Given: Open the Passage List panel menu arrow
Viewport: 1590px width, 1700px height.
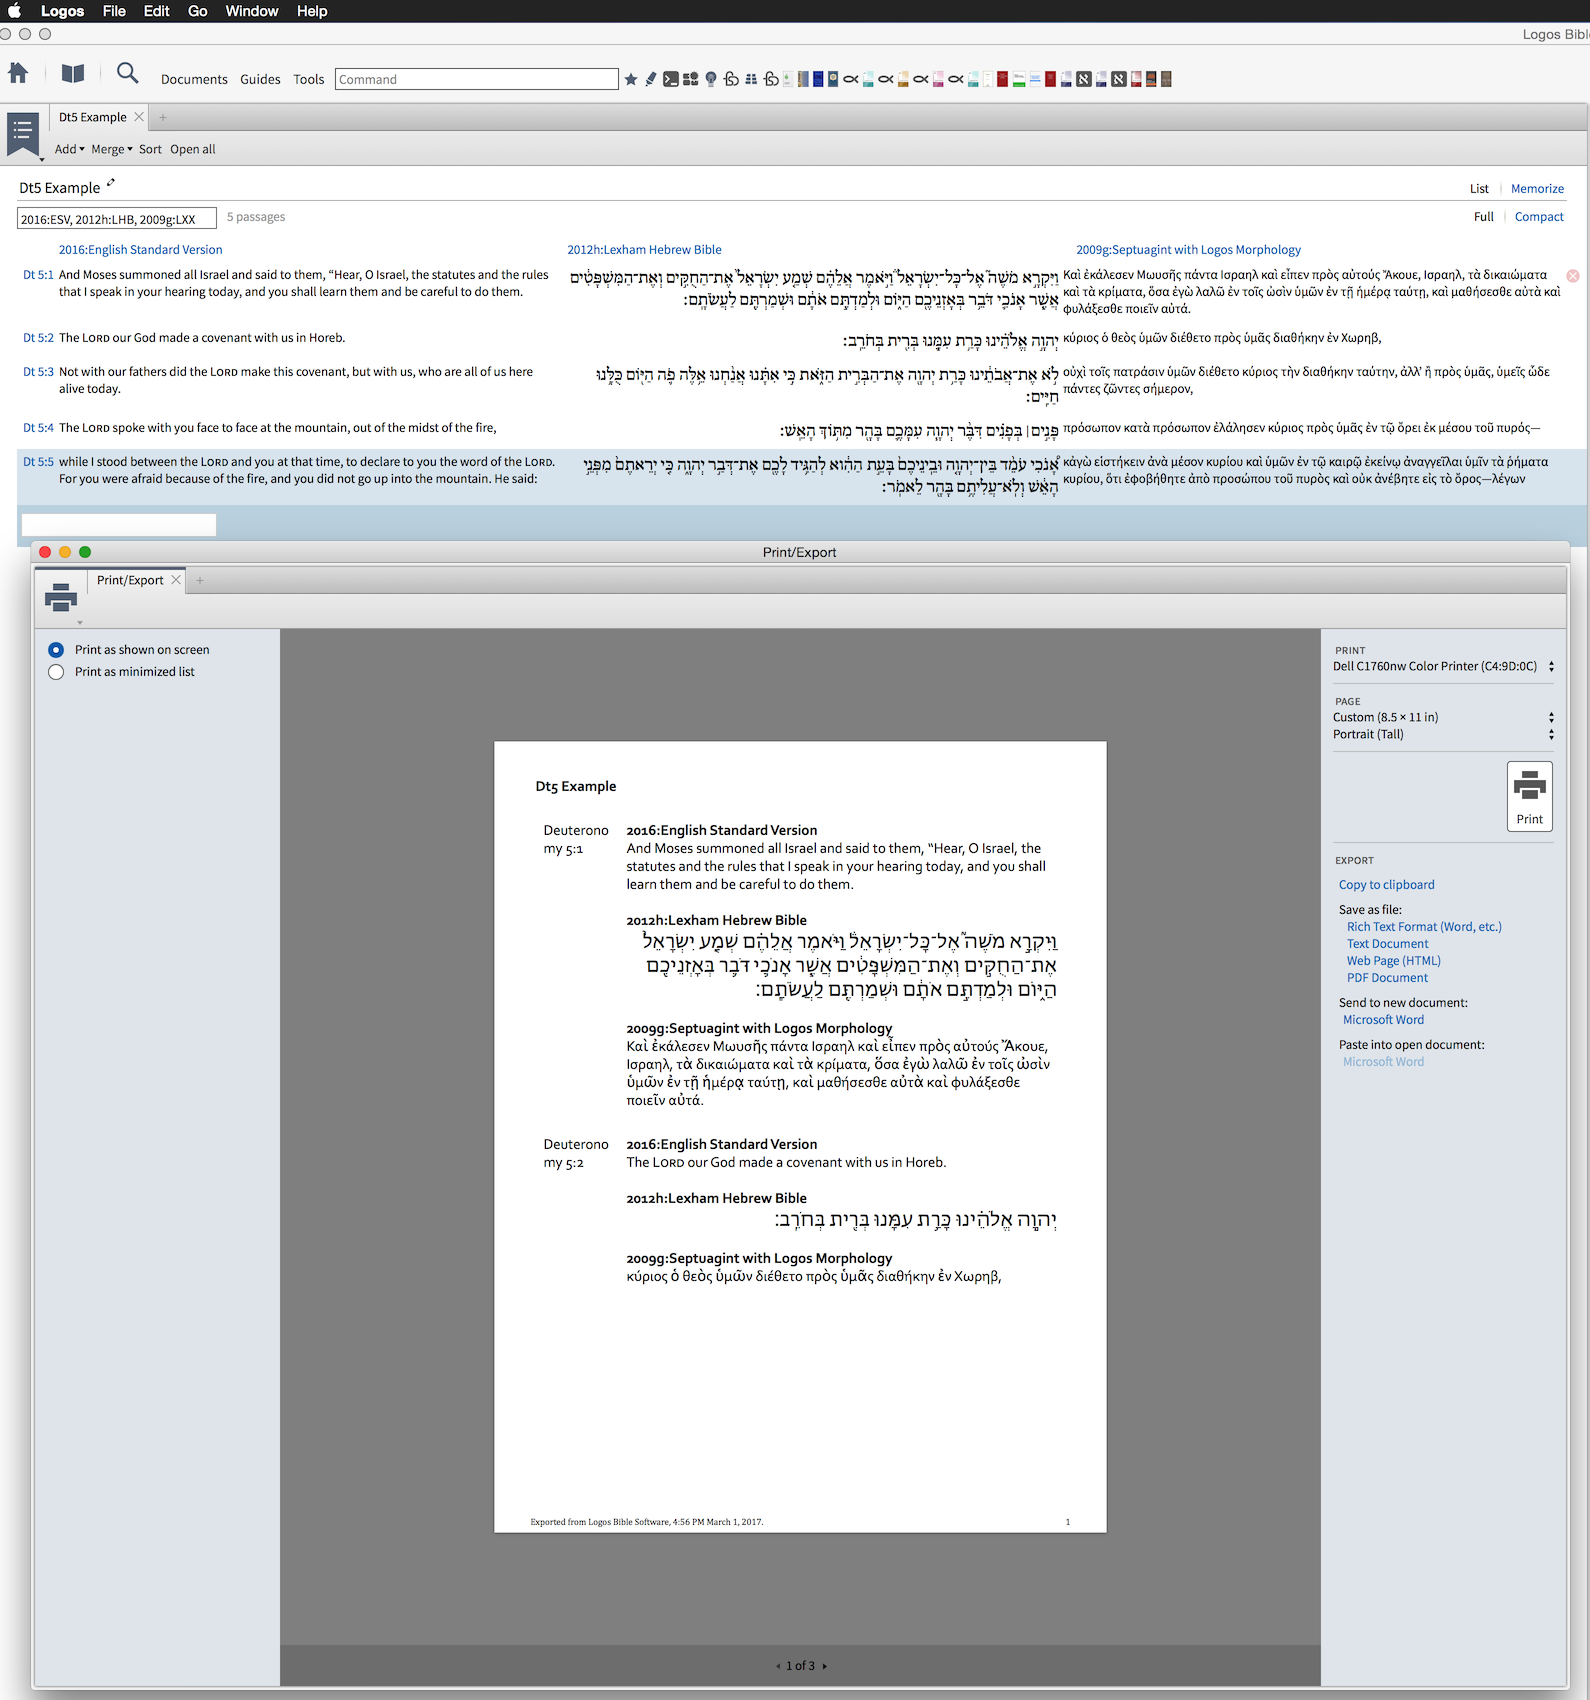Looking at the screenshot, I should [x=41, y=159].
